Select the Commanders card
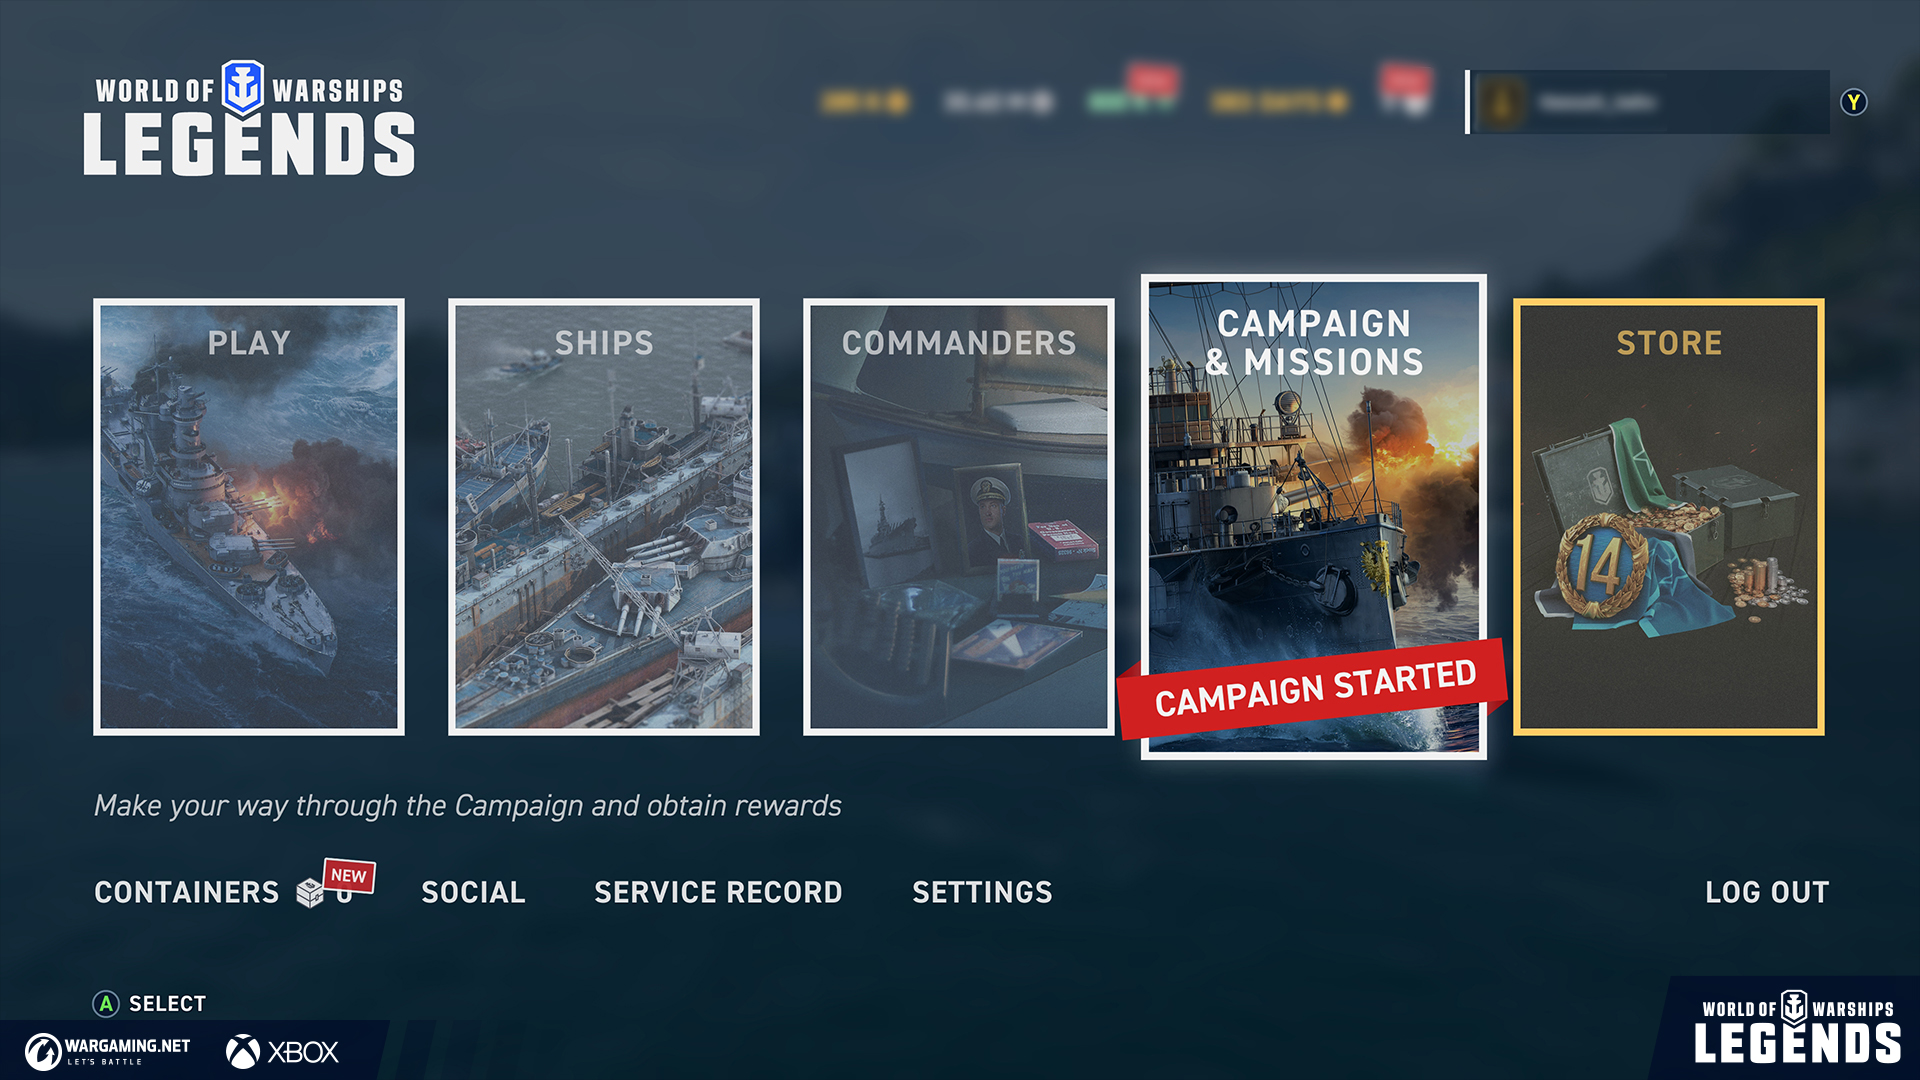The width and height of the screenshot is (1920, 1080). tap(959, 517)
